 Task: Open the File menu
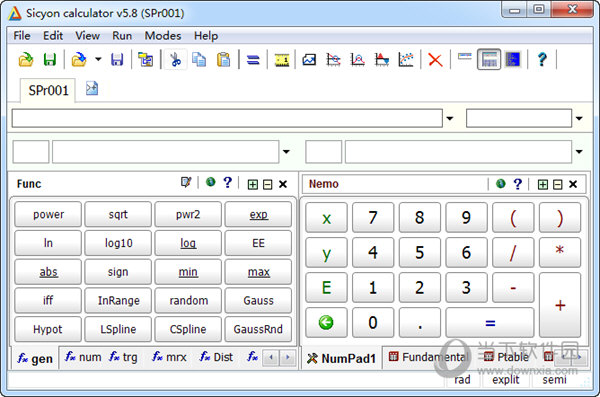point(22,36)
